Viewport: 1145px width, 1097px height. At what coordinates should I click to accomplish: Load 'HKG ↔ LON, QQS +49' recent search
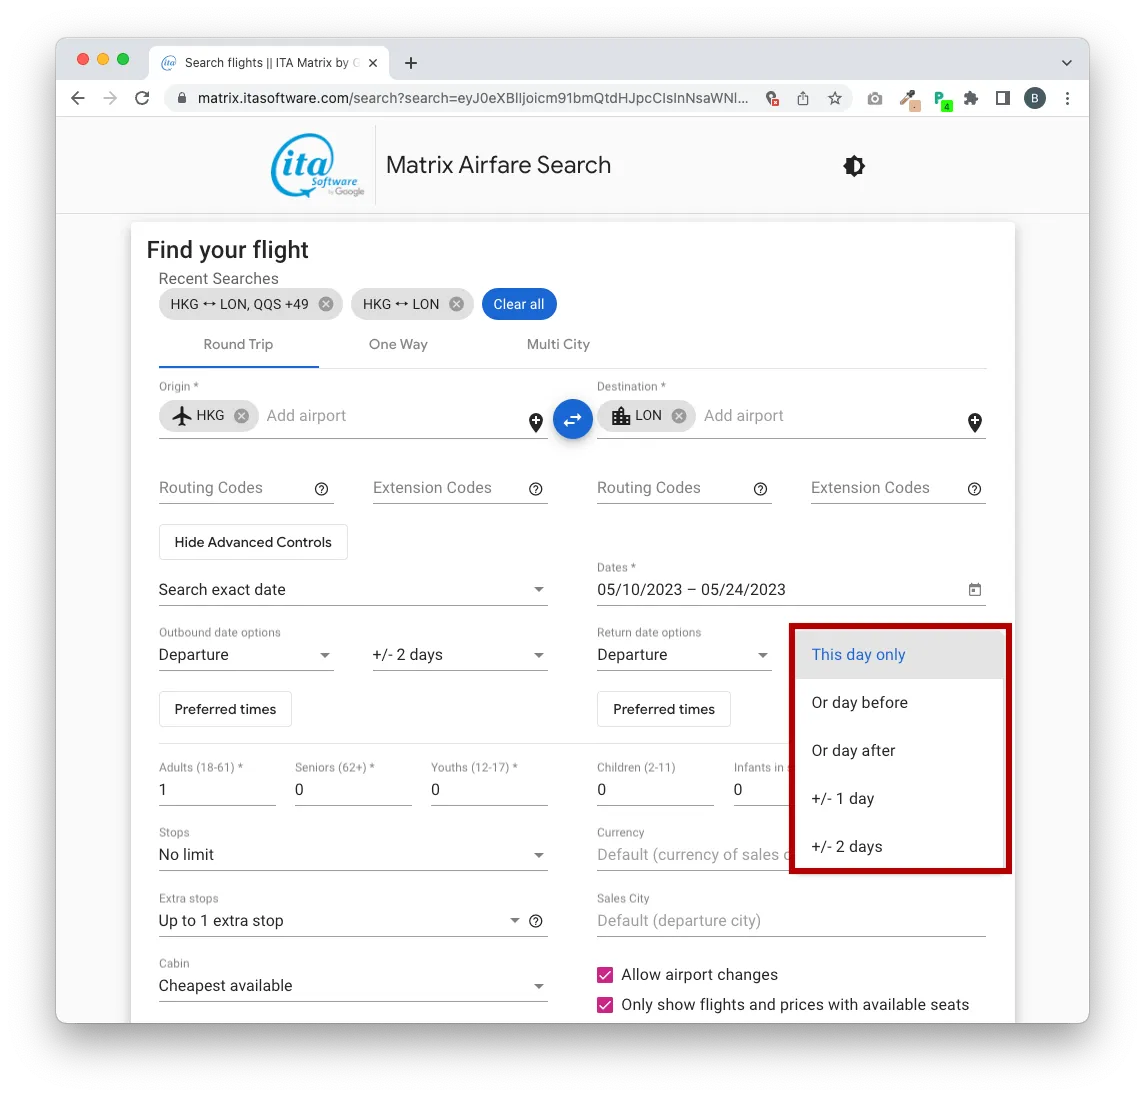(x=240, y=304)
